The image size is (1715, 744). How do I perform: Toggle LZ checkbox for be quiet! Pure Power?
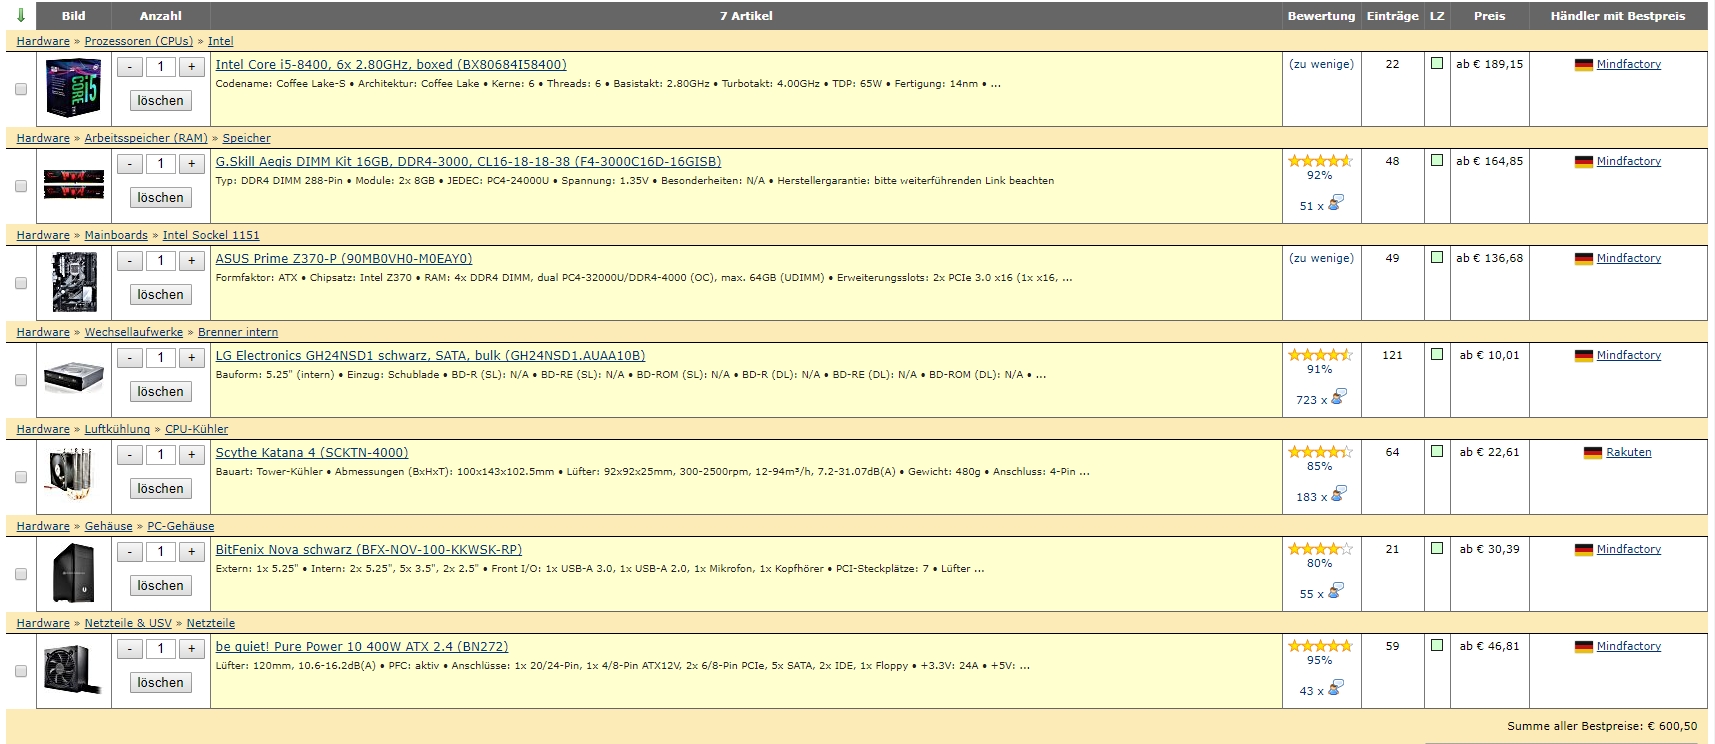(1437, 645)
